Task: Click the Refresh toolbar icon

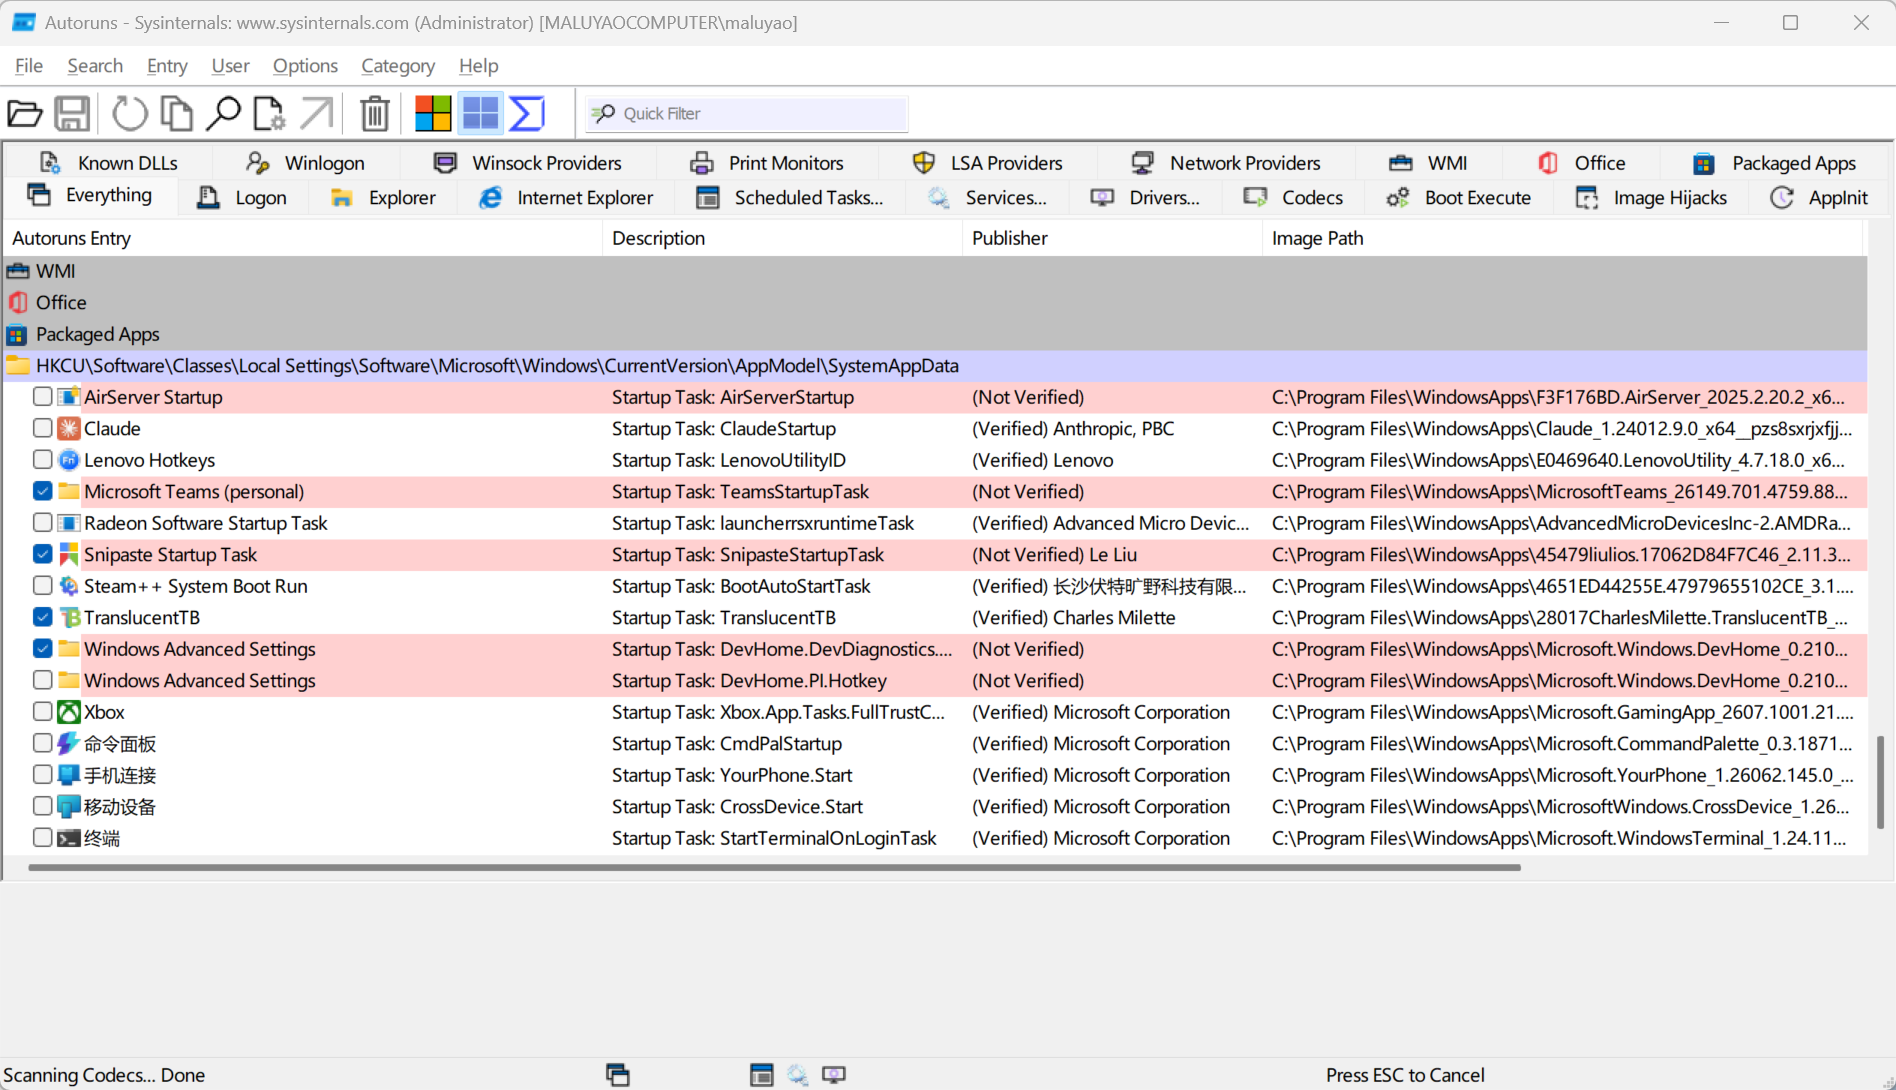Action: tap(130, 114)
